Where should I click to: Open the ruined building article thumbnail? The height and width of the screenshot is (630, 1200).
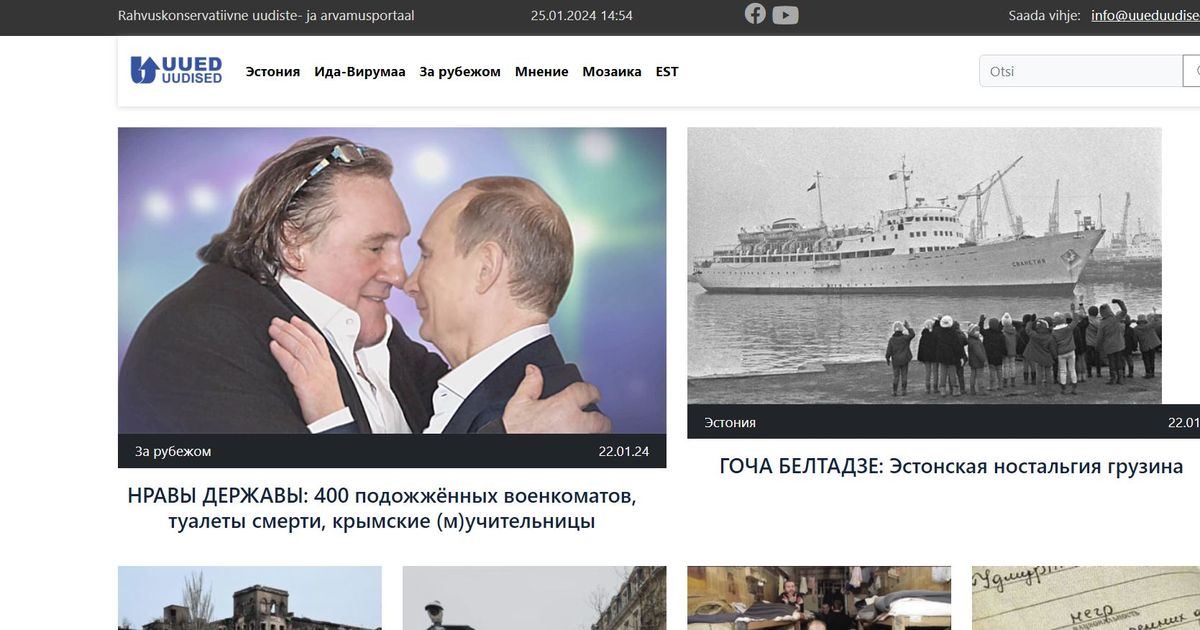[250, 598]
